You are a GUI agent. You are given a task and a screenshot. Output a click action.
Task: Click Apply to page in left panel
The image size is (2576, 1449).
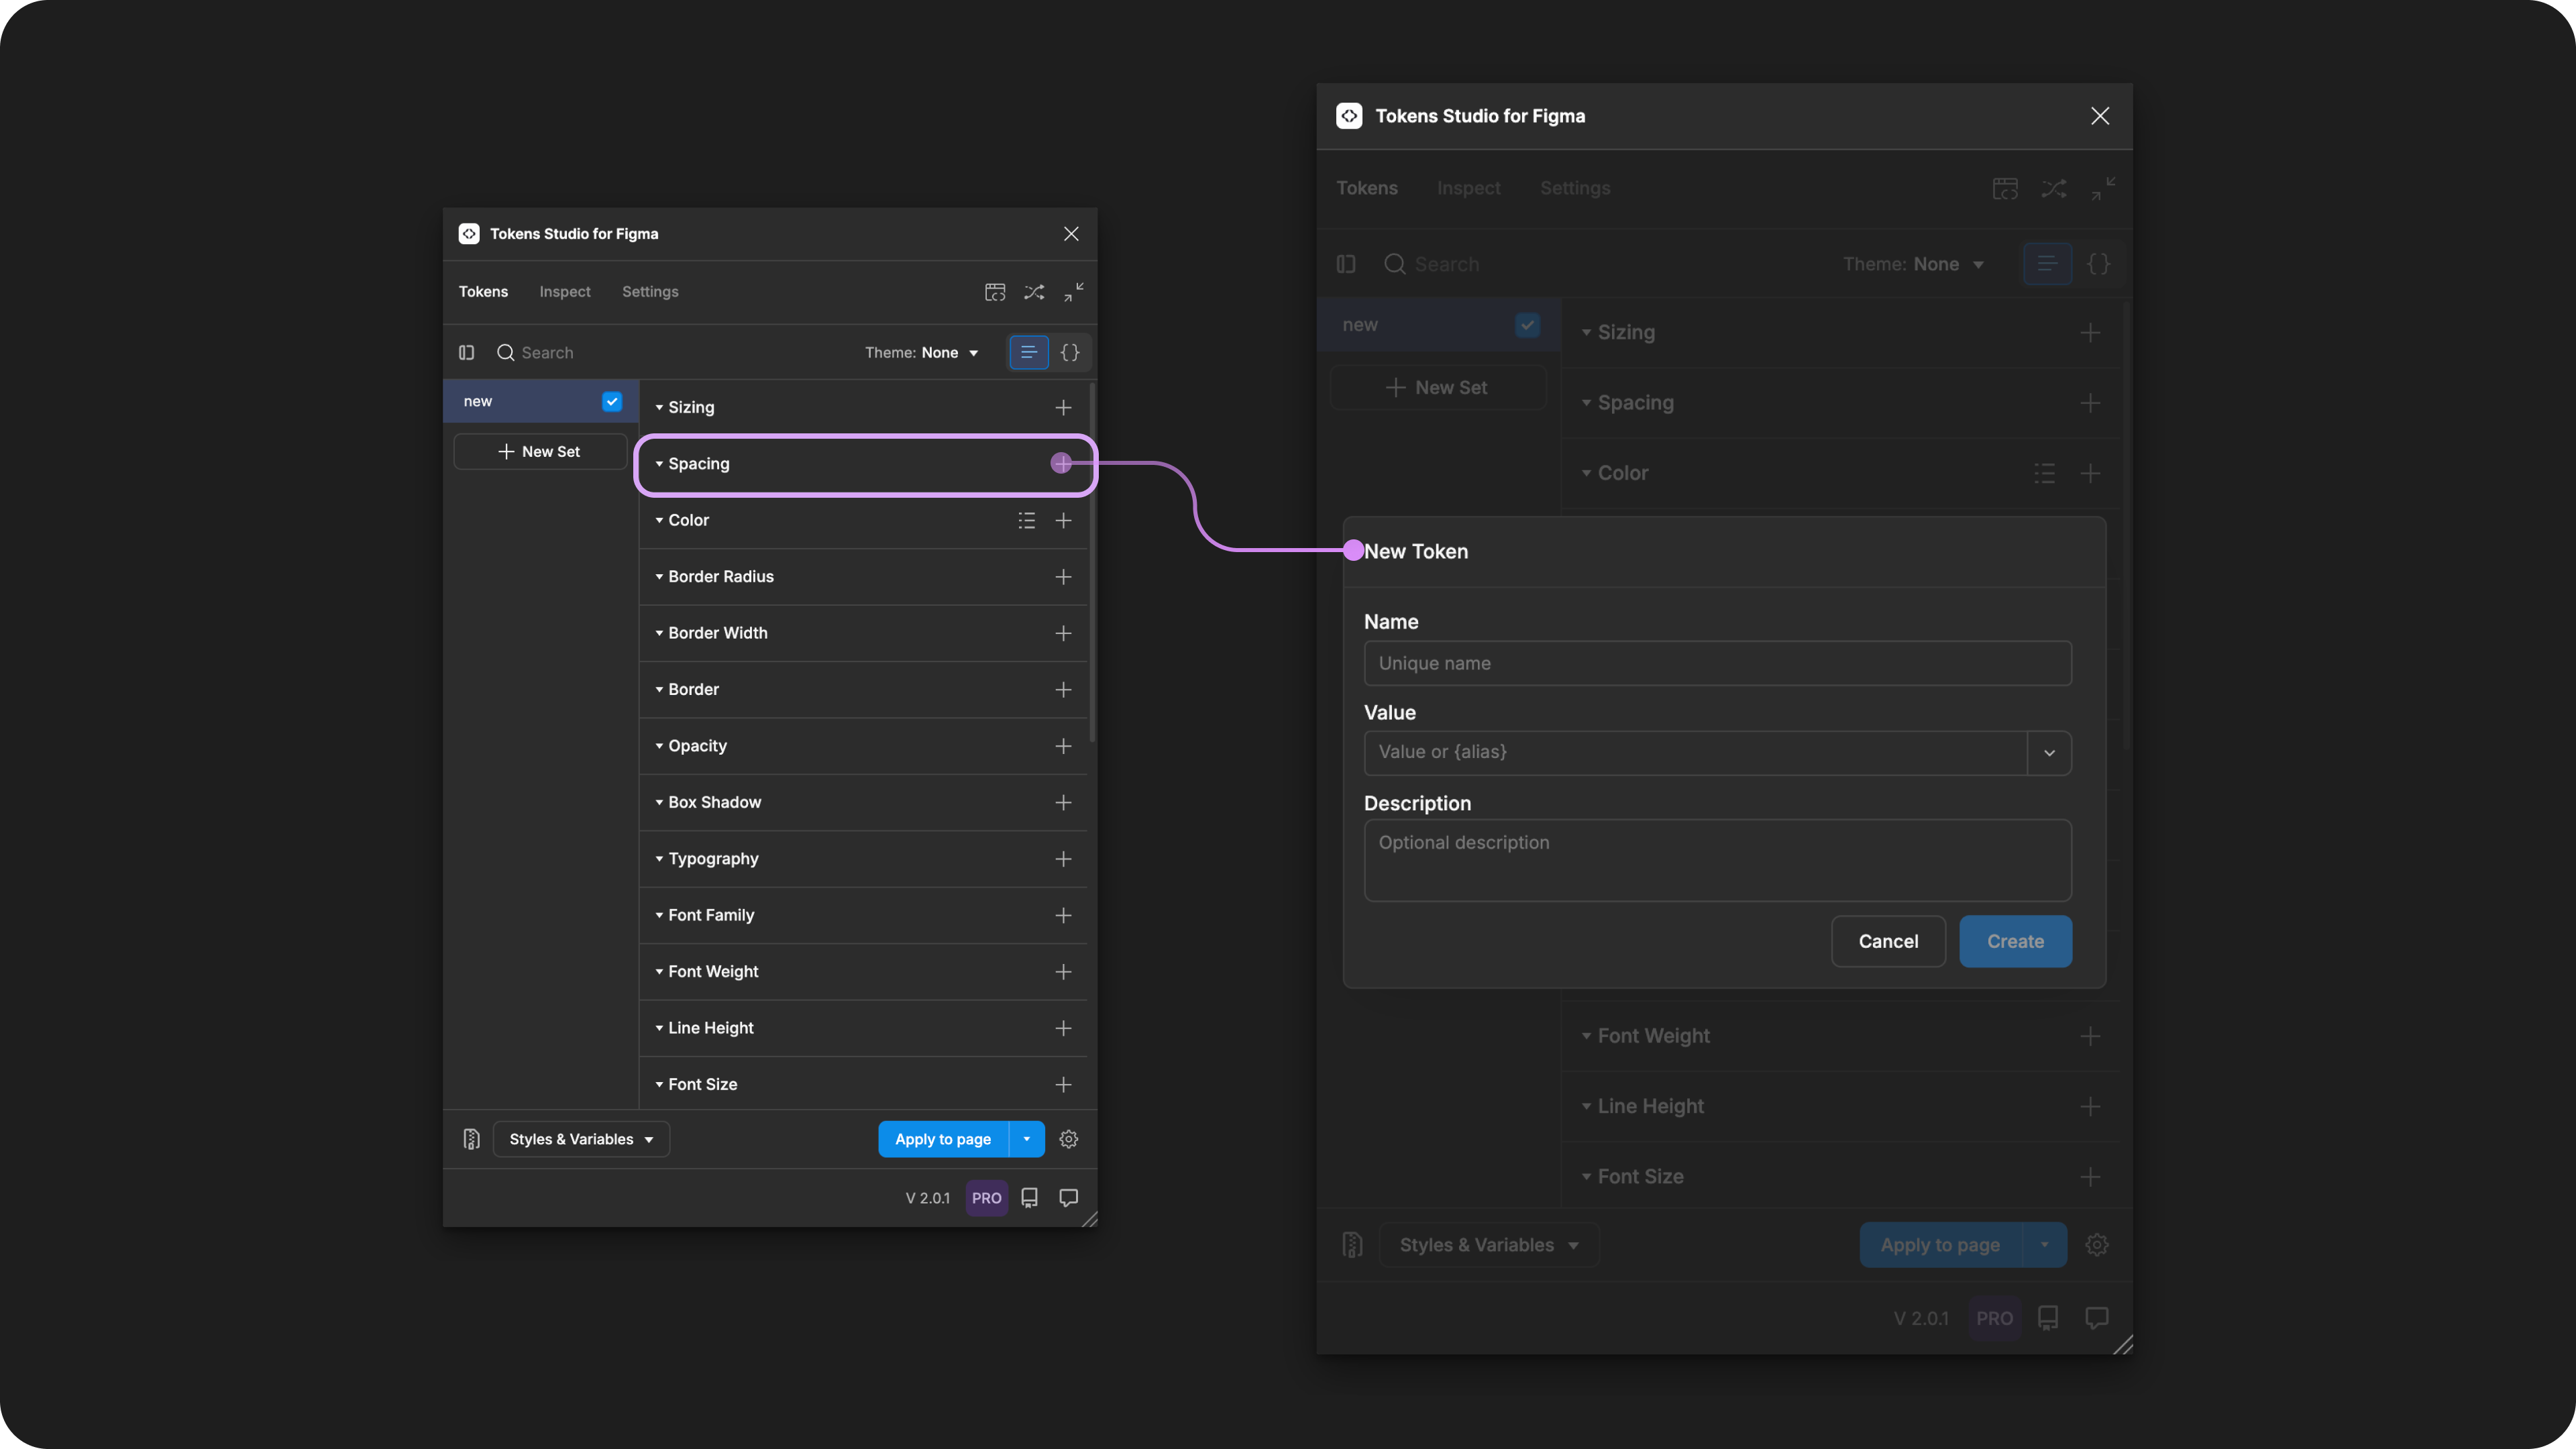pyautogui.click(x=943, y=1139)
